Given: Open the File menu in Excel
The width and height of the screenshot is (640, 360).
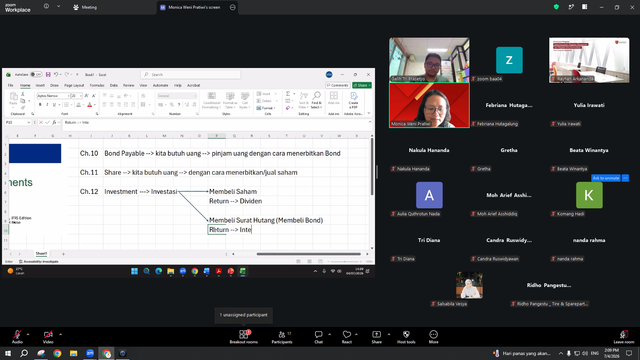Looking at the screenshot, I should click(11, 85).
